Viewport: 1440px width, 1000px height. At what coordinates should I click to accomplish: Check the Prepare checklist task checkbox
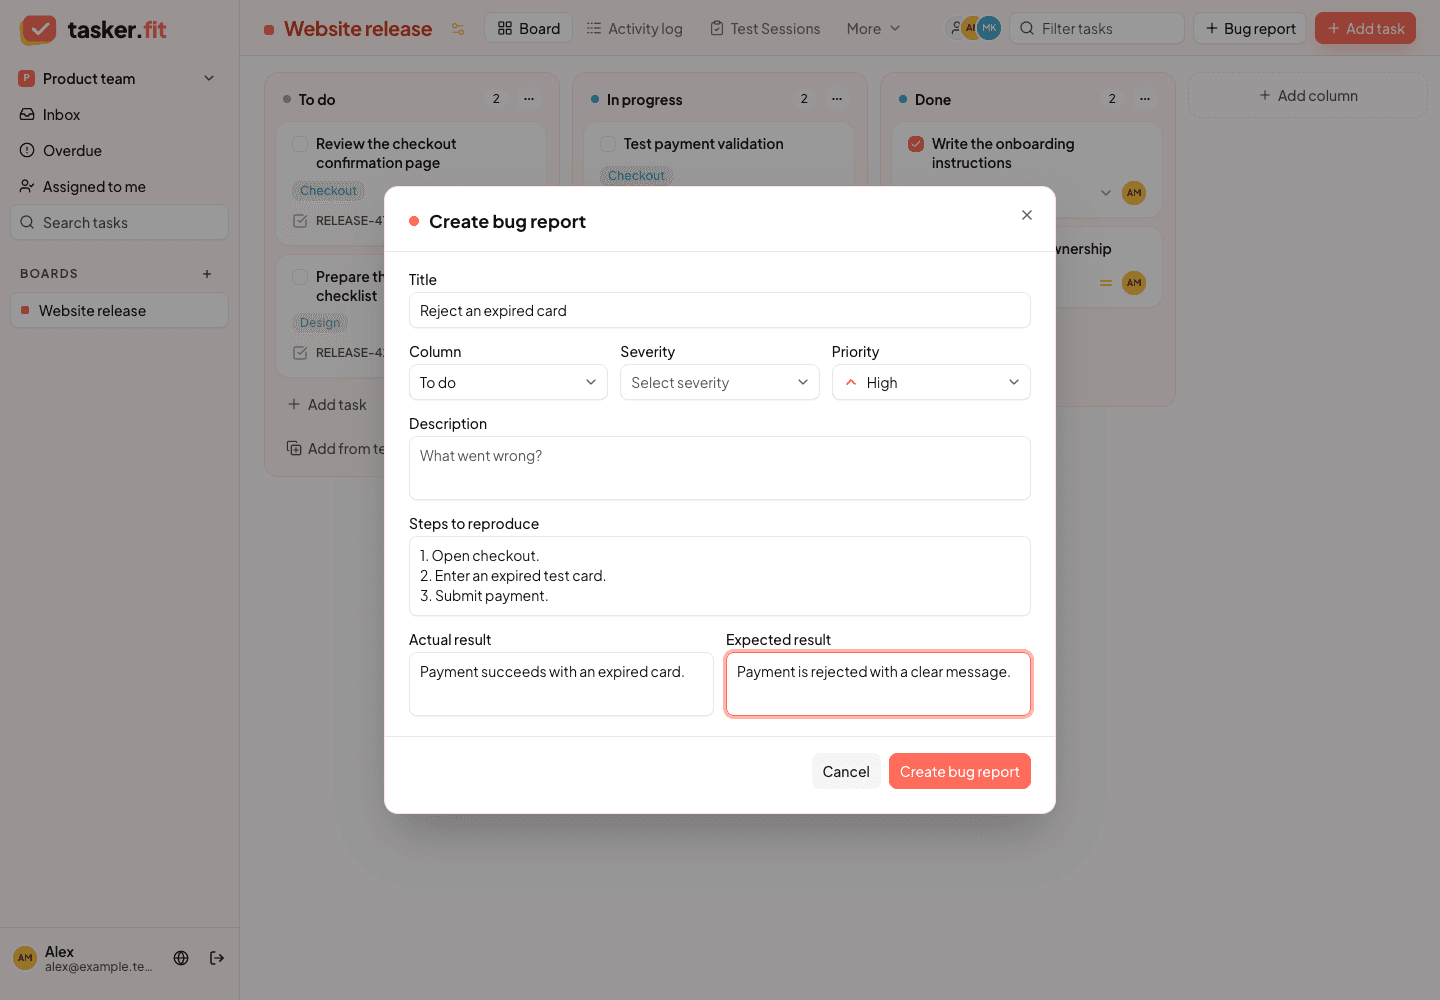300,277
